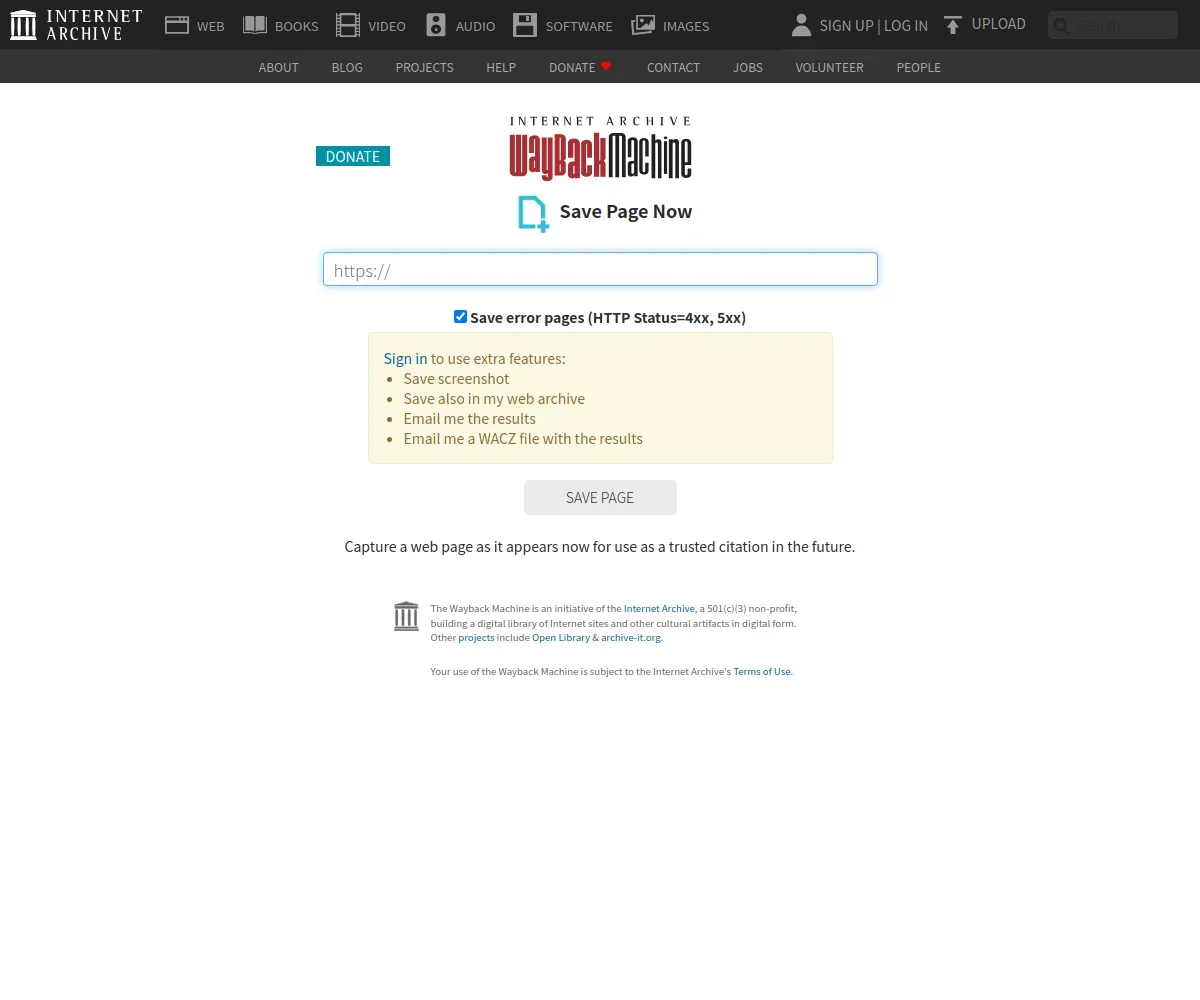Focus the top-right Search box
The width and height of the screenshot is (1200, 1000).
point(1113,25)
